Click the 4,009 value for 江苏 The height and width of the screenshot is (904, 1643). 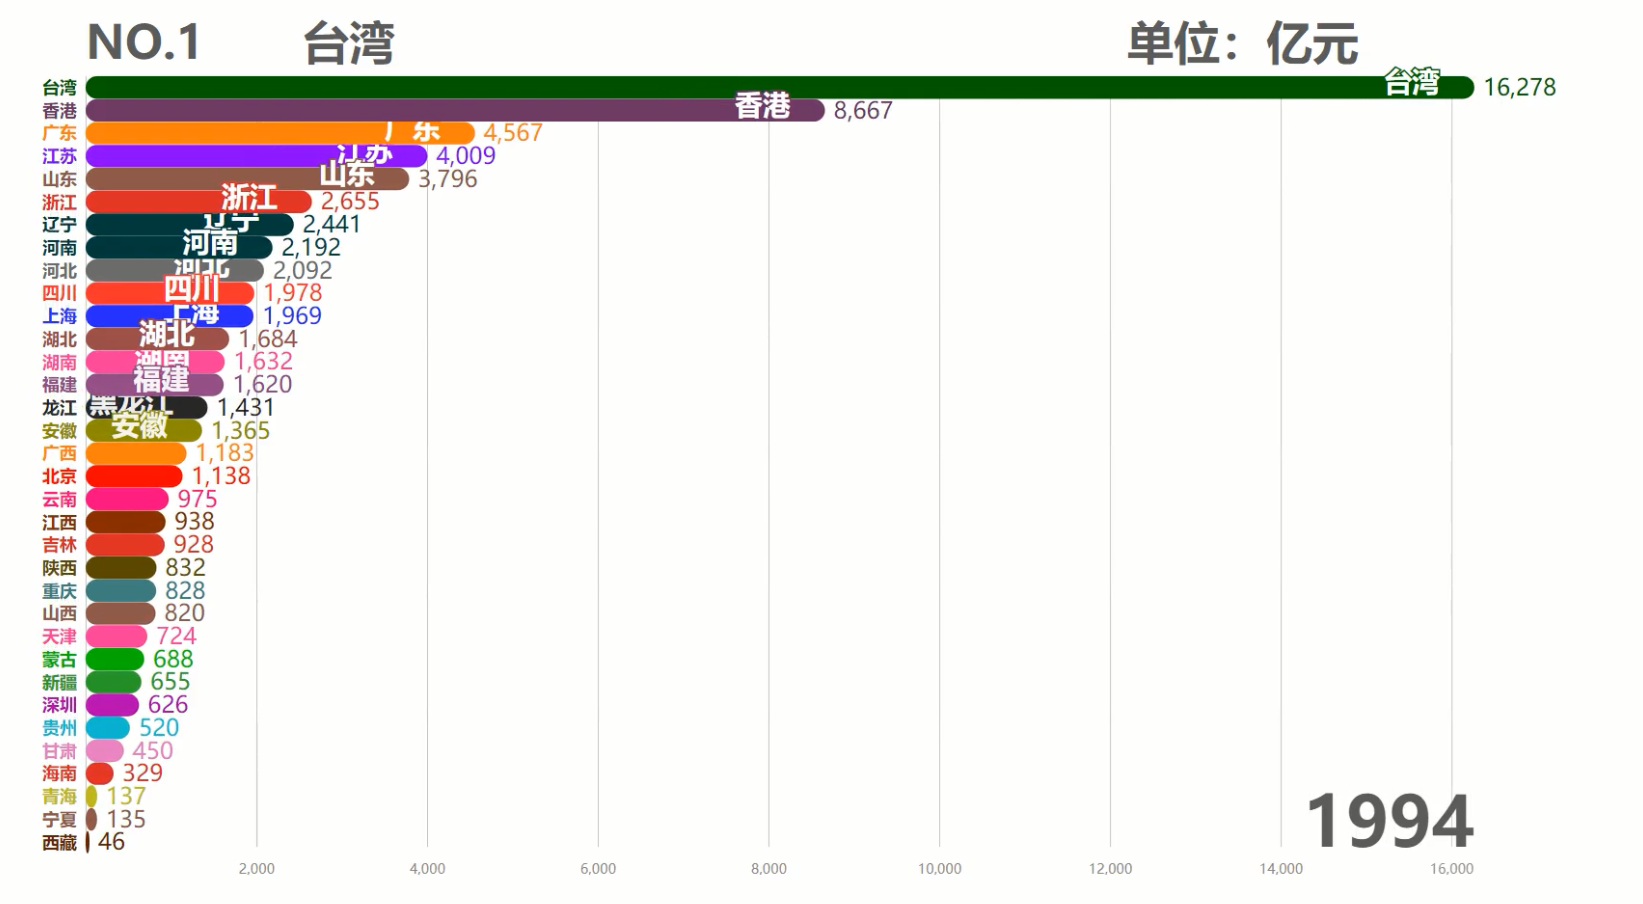point(466,156)
